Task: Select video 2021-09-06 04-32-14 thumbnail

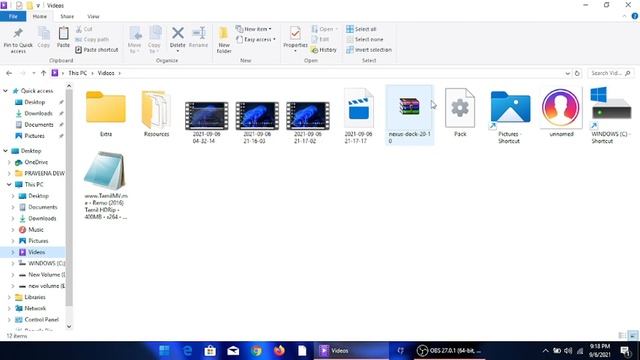Action: click(207, 116)
